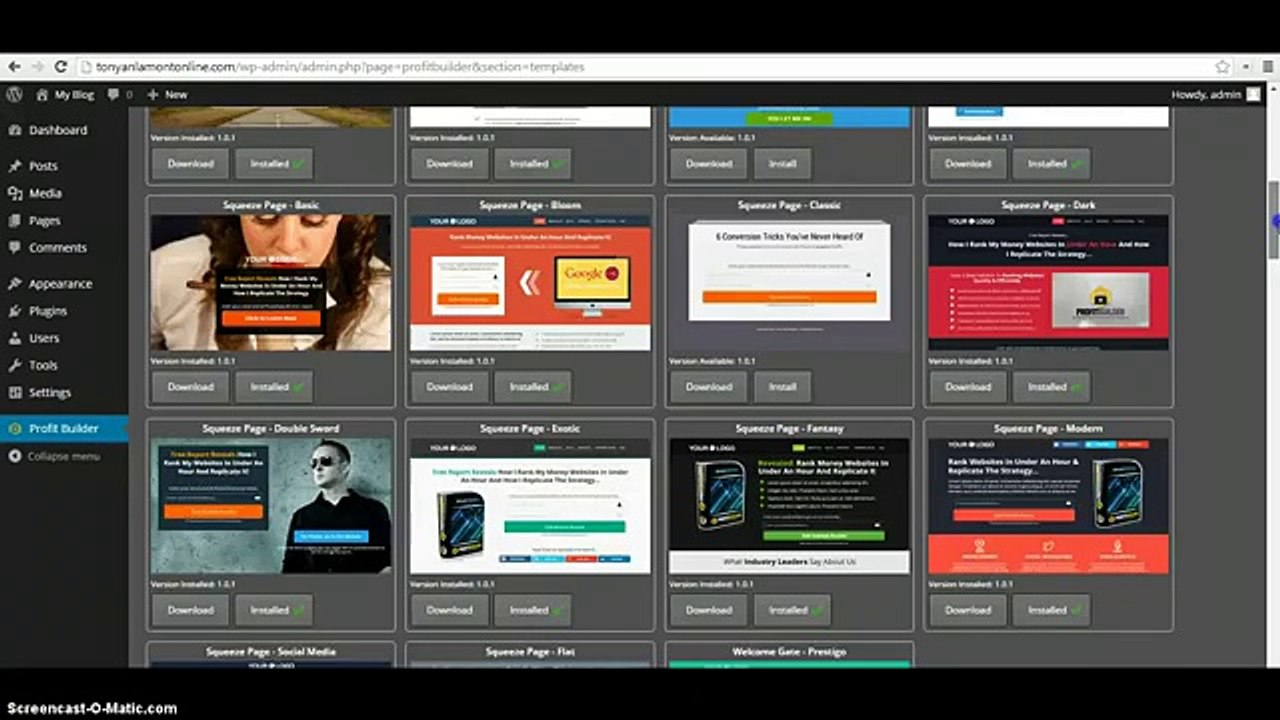1280x720 pixels.
Task: Open Plugins in sidebar
Action: pos(48,311)
